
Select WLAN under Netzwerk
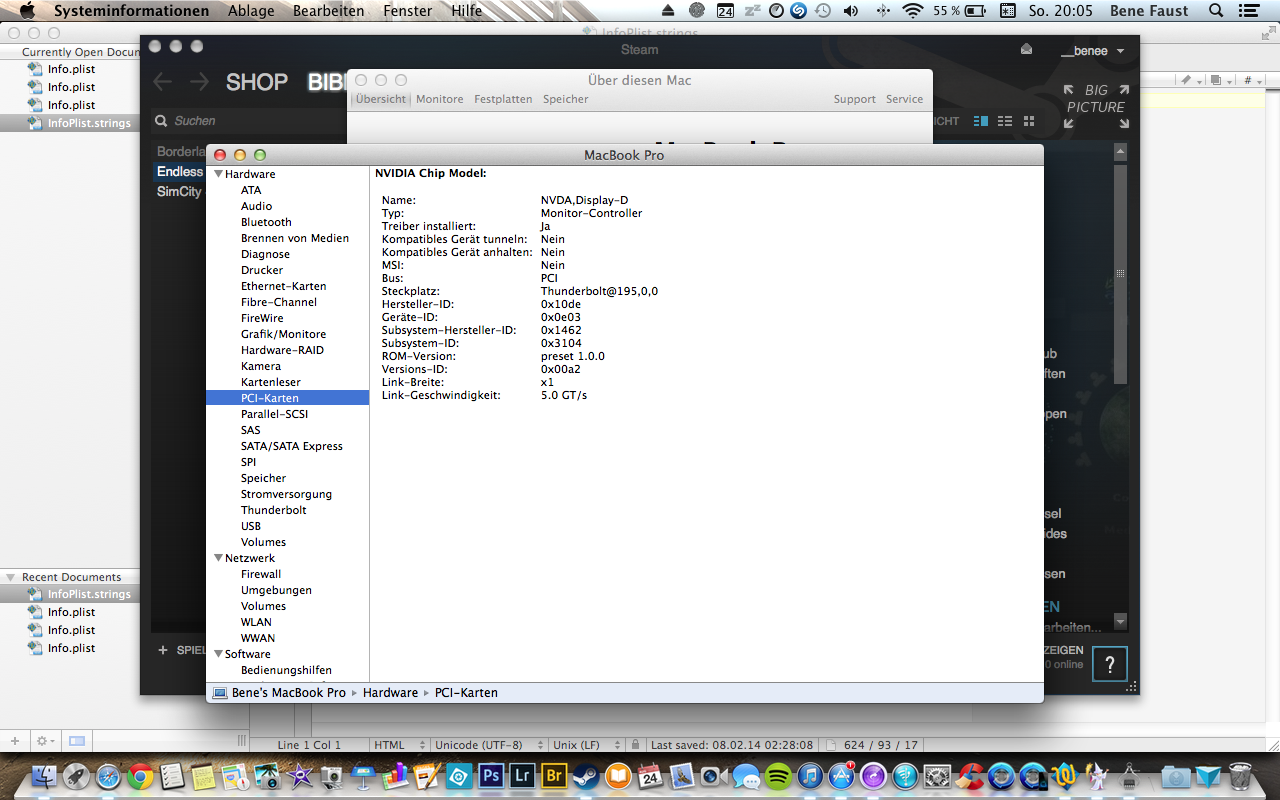click(x=256, y=622)
